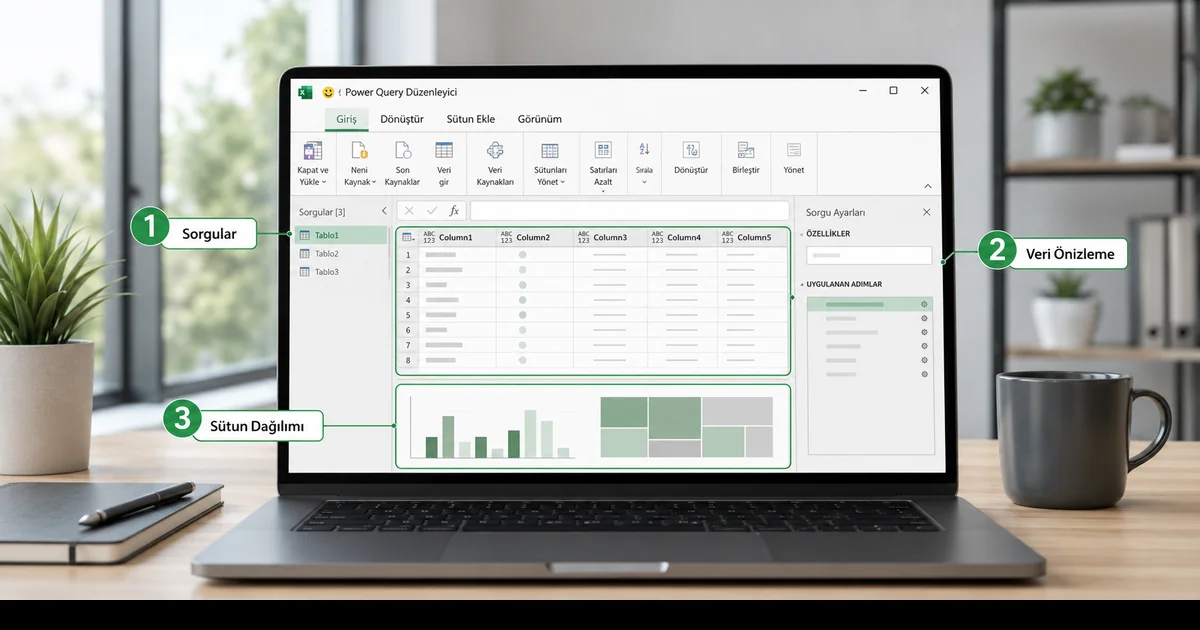Select the Column2 header
The image size is (1200, 630).
pos(535,238)
